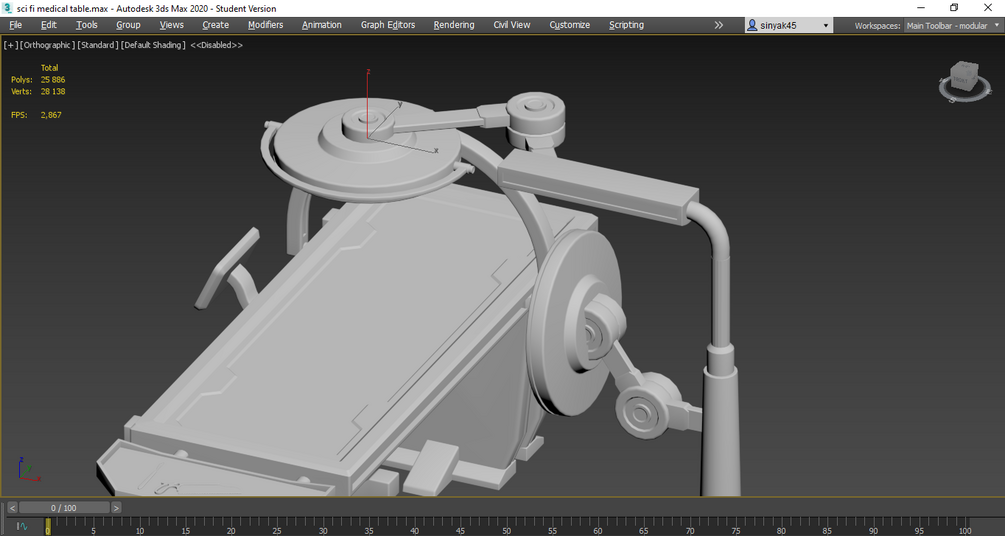The height and width of the screenshot is (536, 1005).
Task: Click the Total statistics header
Action: click(x=49, y=67)
